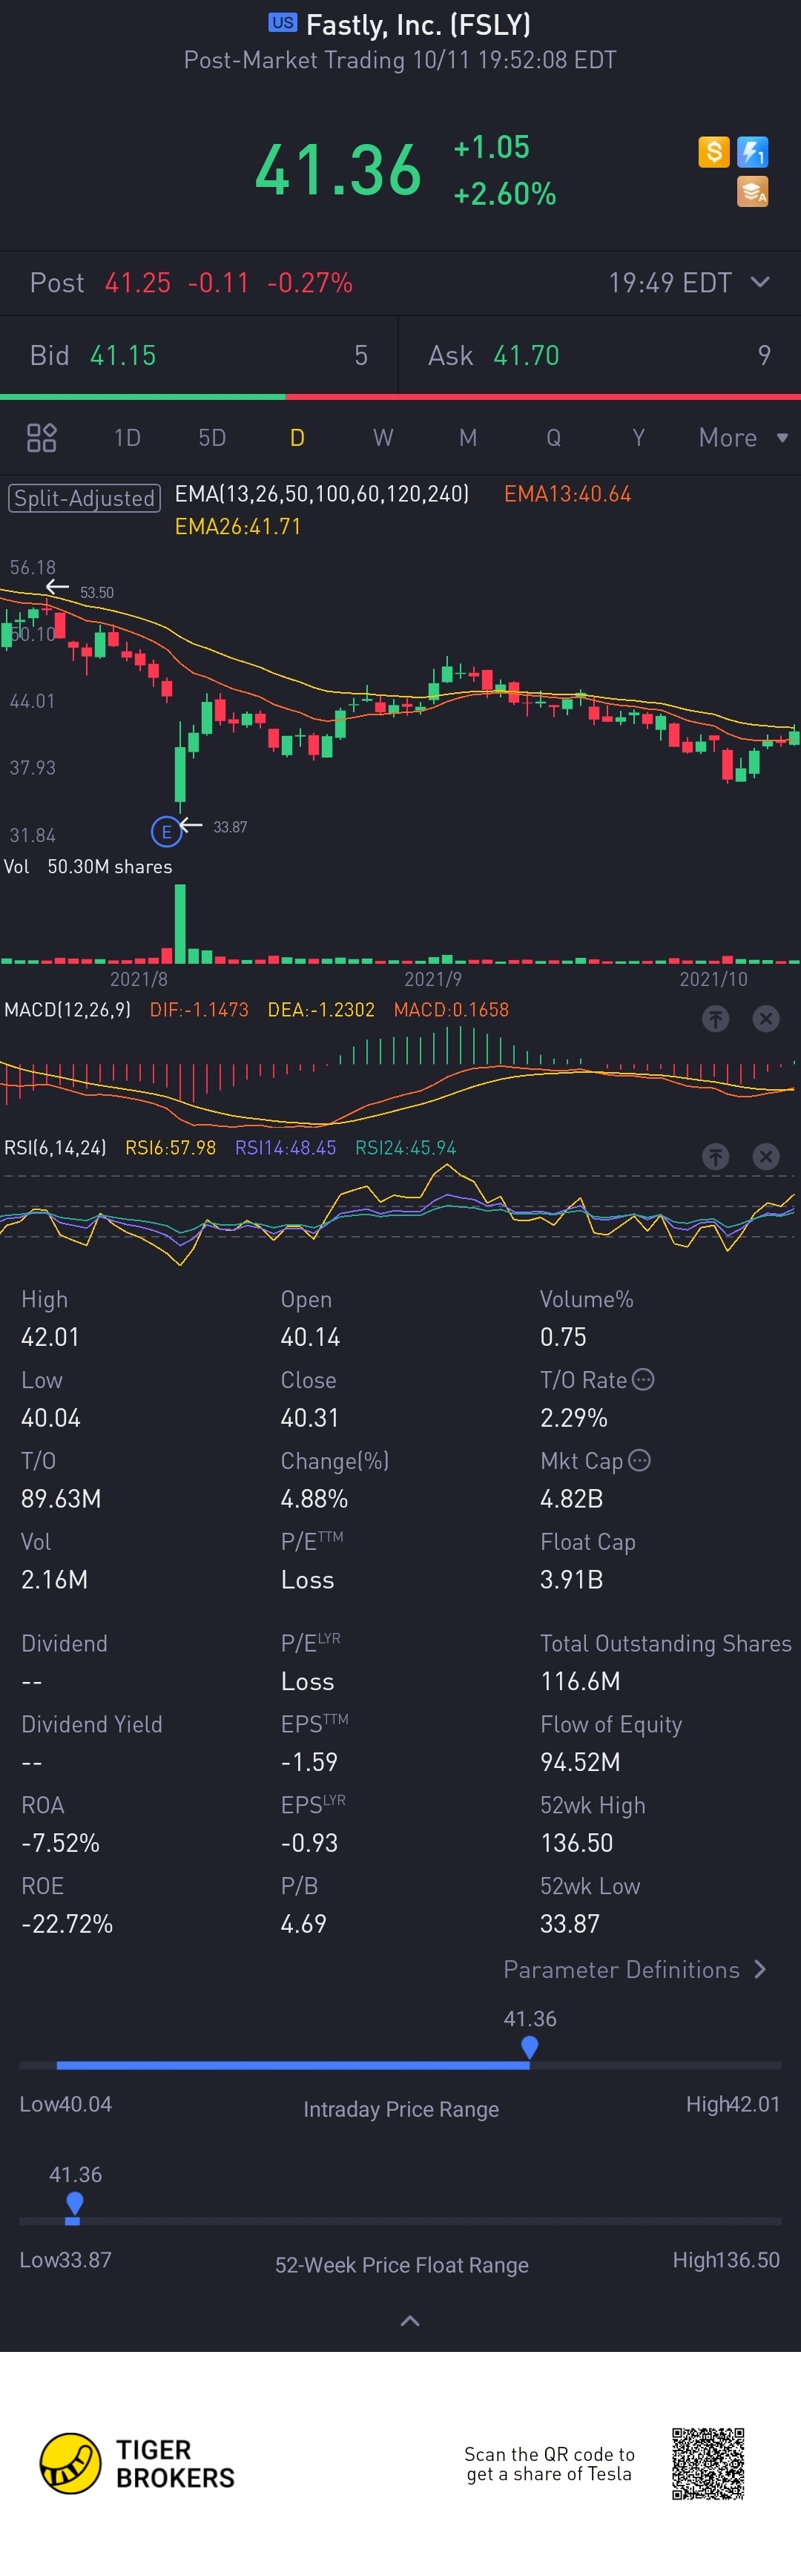
Task: Show info for T/O Rate
Action: [644, 1379]
